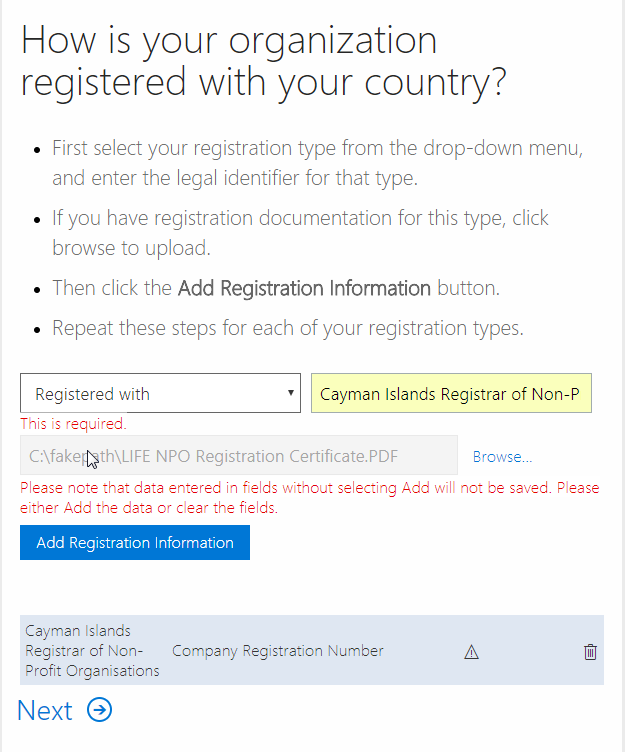Click the circled arrow icon beside Next
This screenshot has width=625, height=752.
tap(99, 709)
